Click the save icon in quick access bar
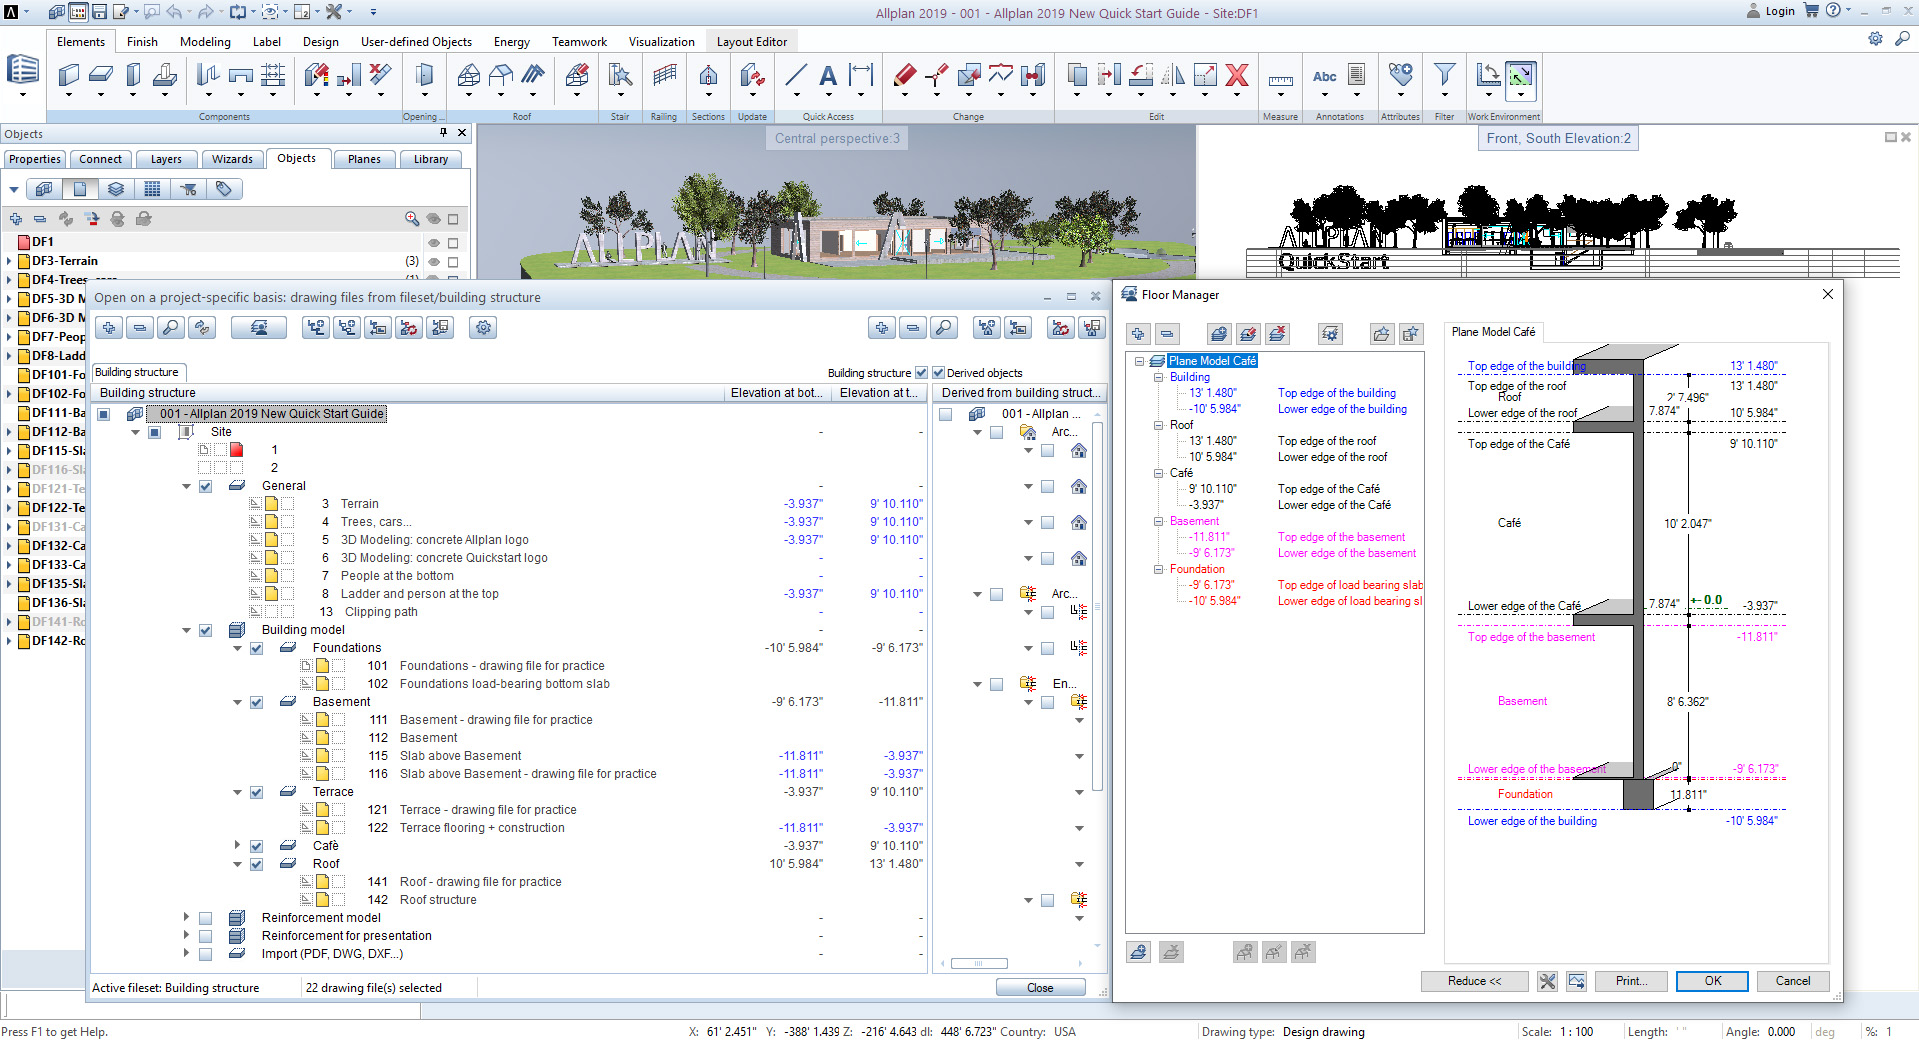 point(100,12)
